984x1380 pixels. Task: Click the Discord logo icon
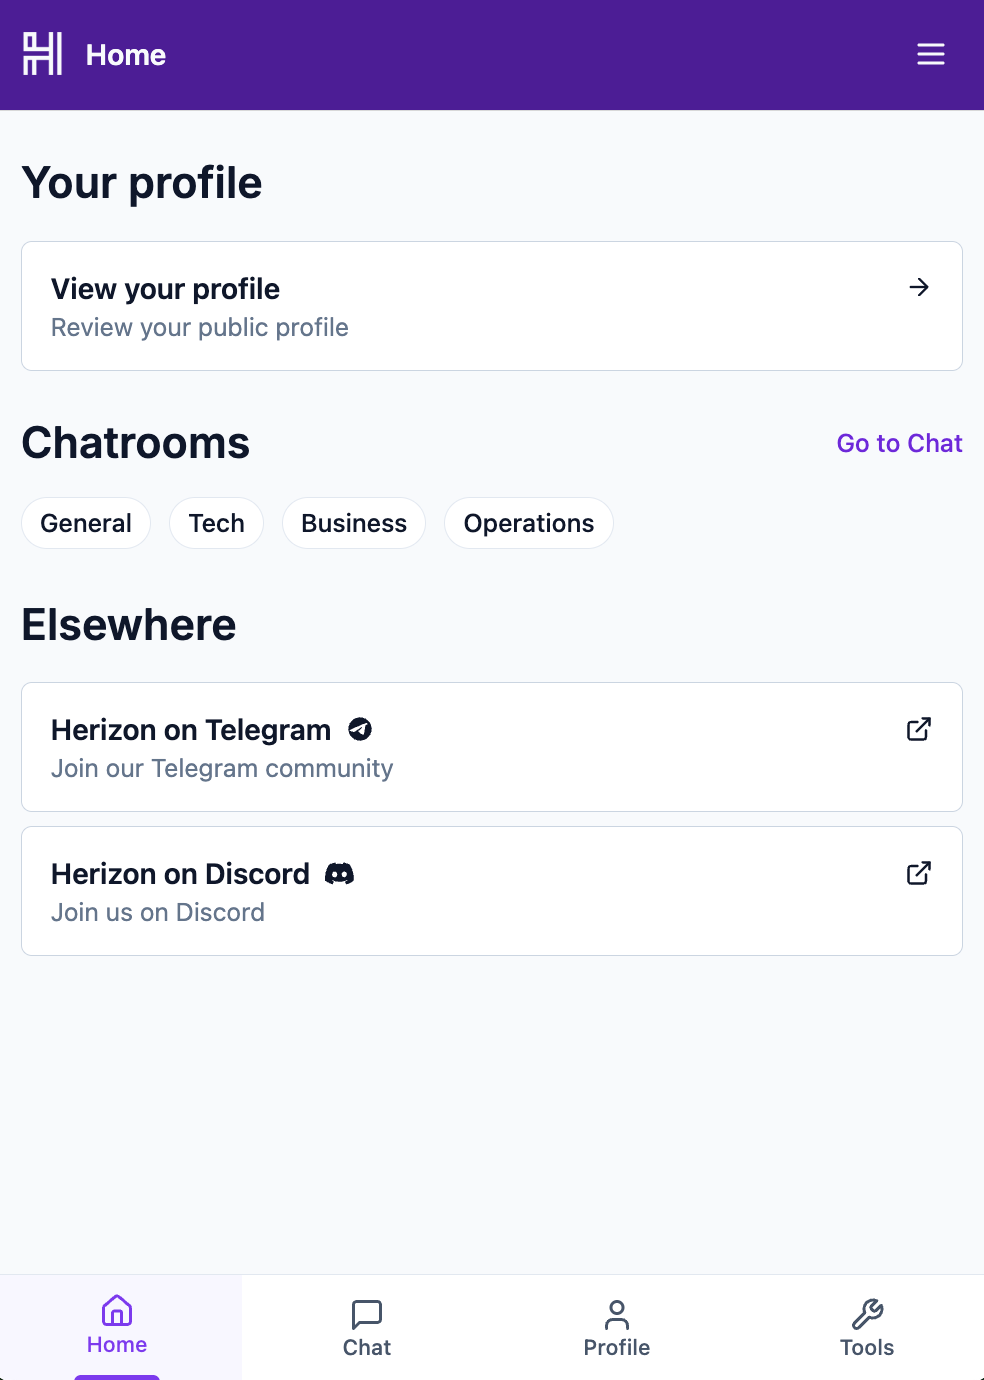[339, 874]
